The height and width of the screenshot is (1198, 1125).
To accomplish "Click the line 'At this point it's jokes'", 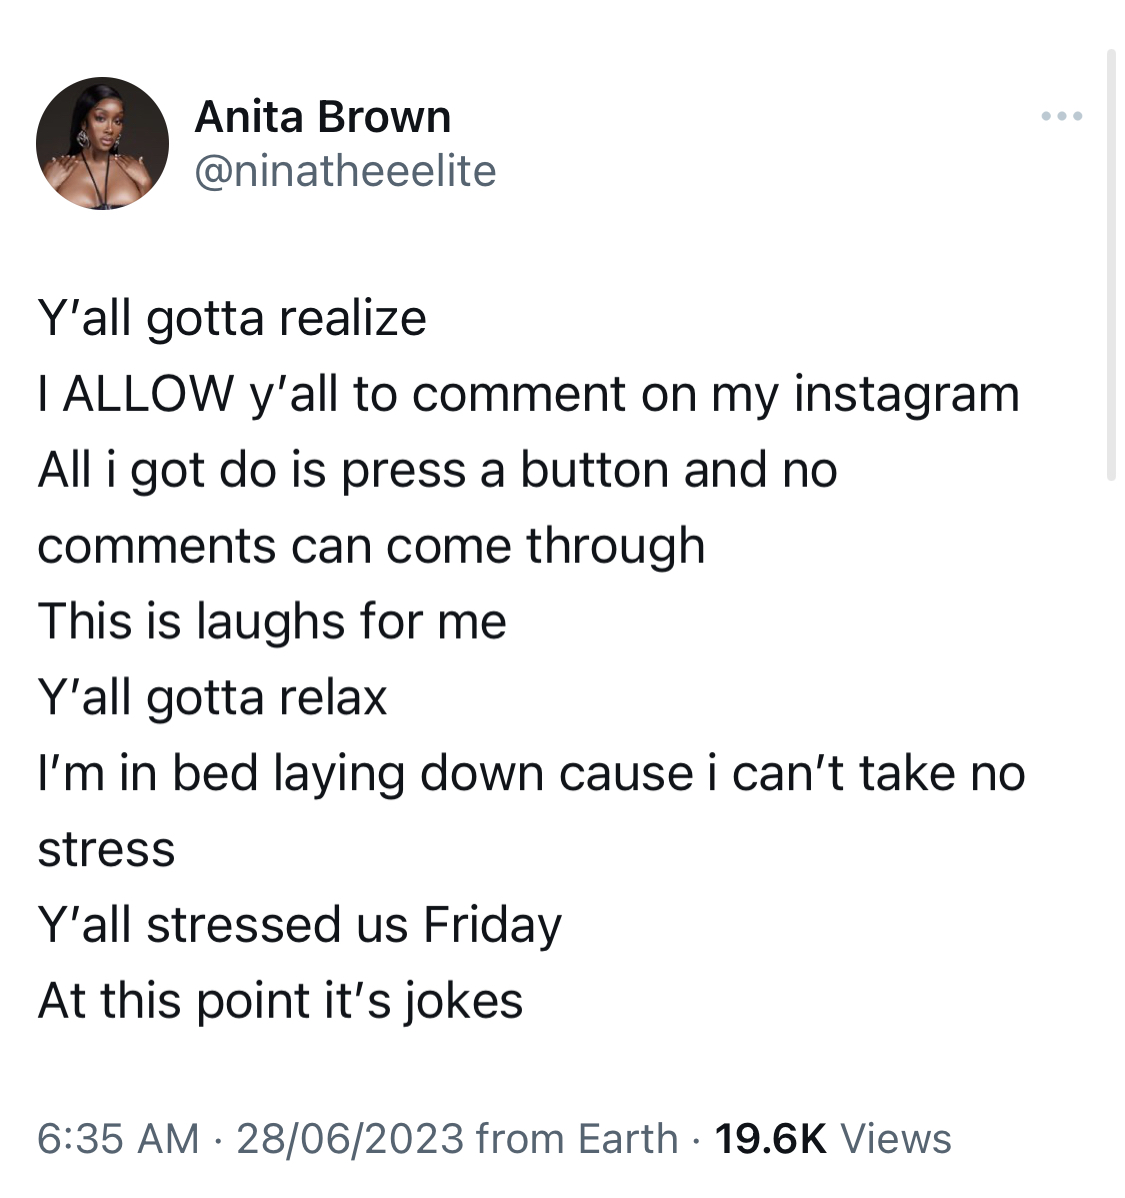I will click(x=280, y=1001).
